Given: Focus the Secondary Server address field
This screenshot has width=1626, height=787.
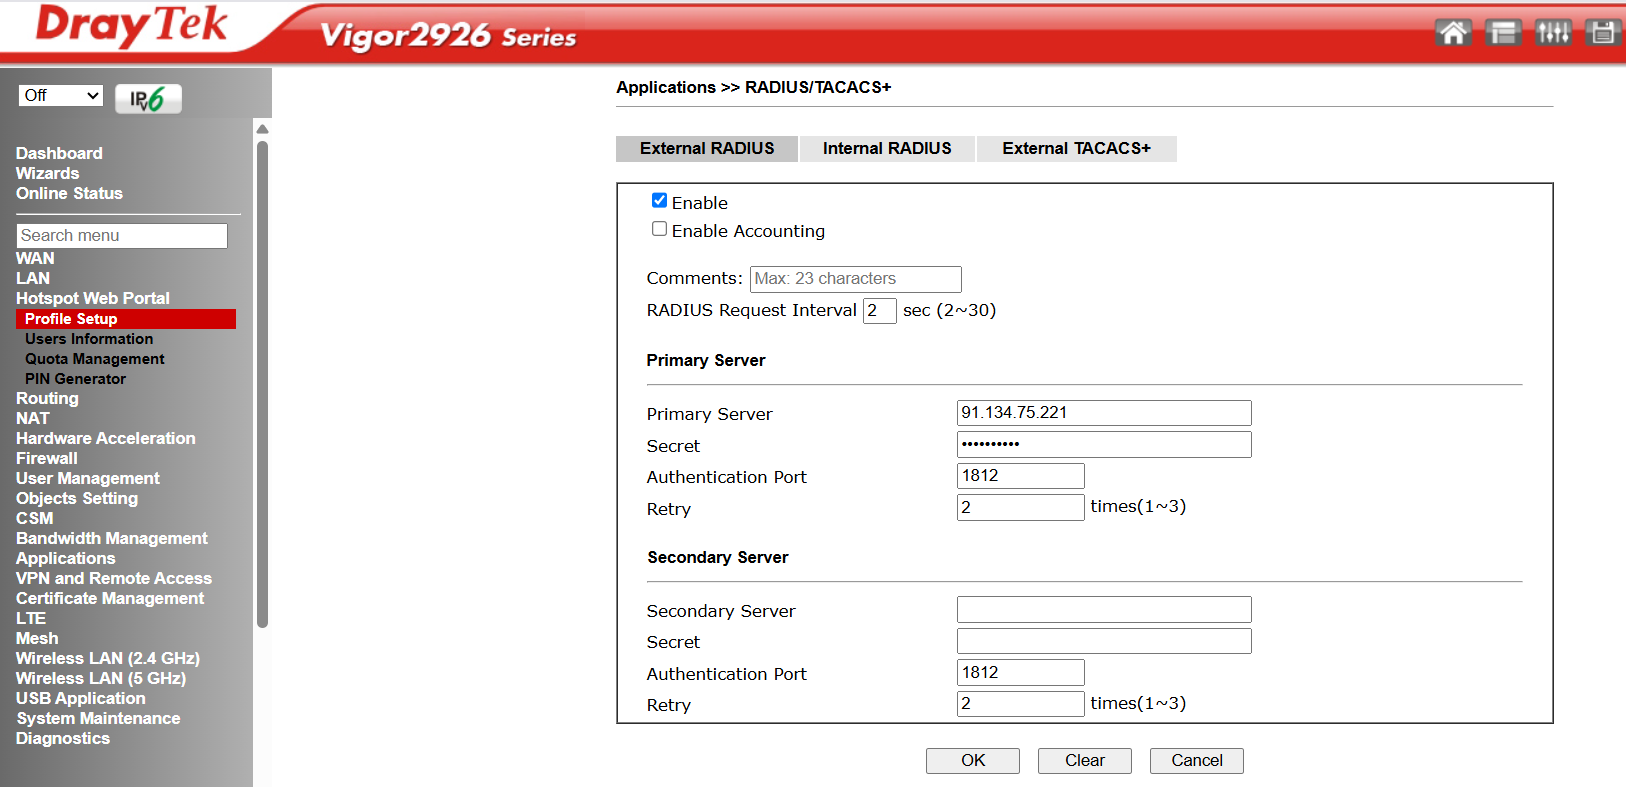Looking at the screenshot, I should [1104, 610].
